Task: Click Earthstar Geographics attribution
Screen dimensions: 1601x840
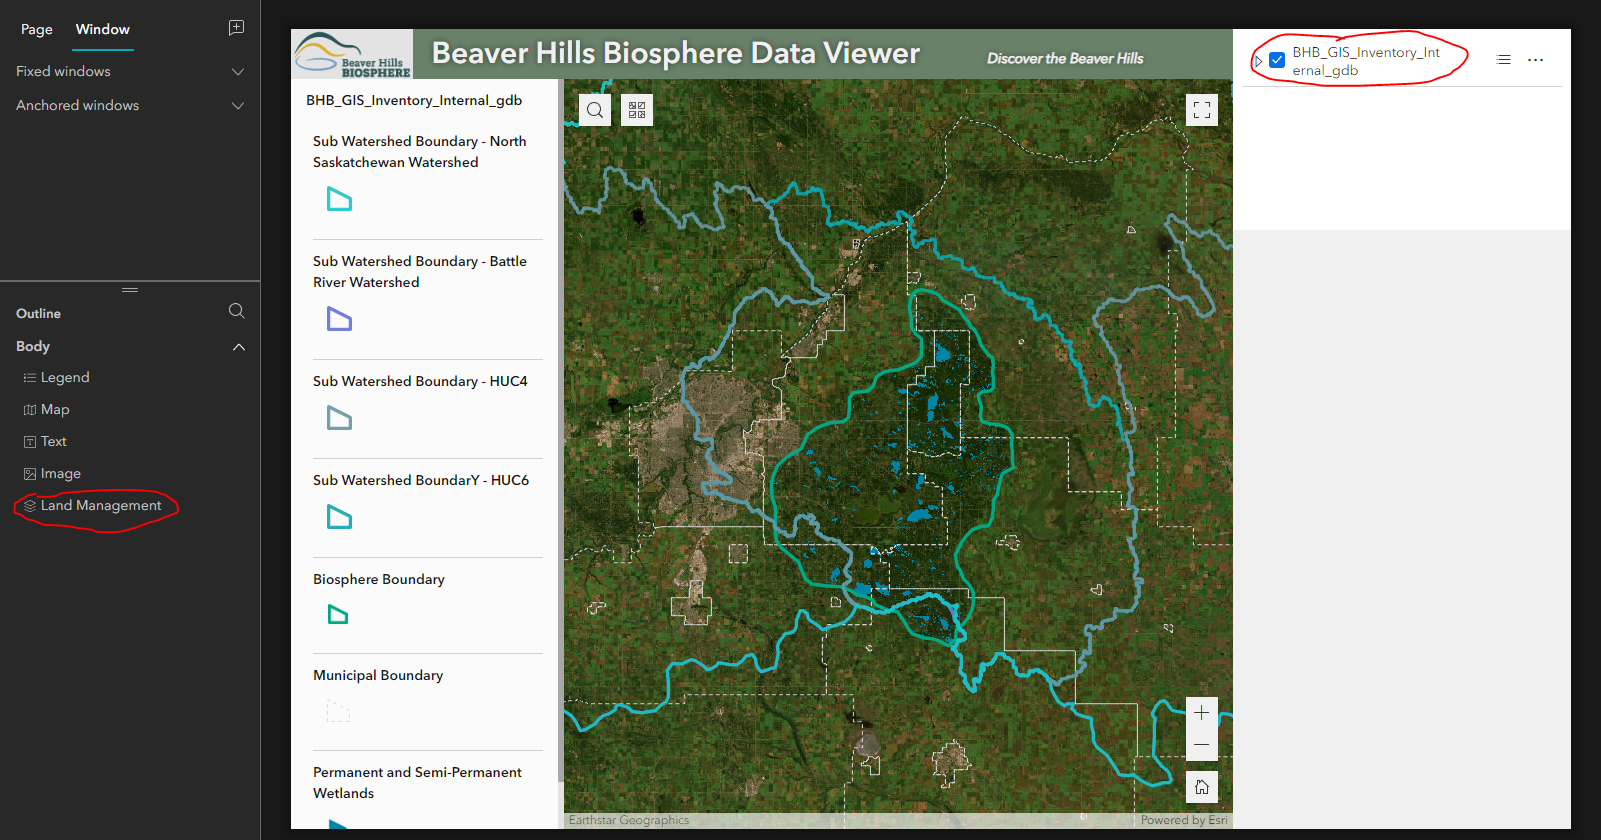Action: 629,820
